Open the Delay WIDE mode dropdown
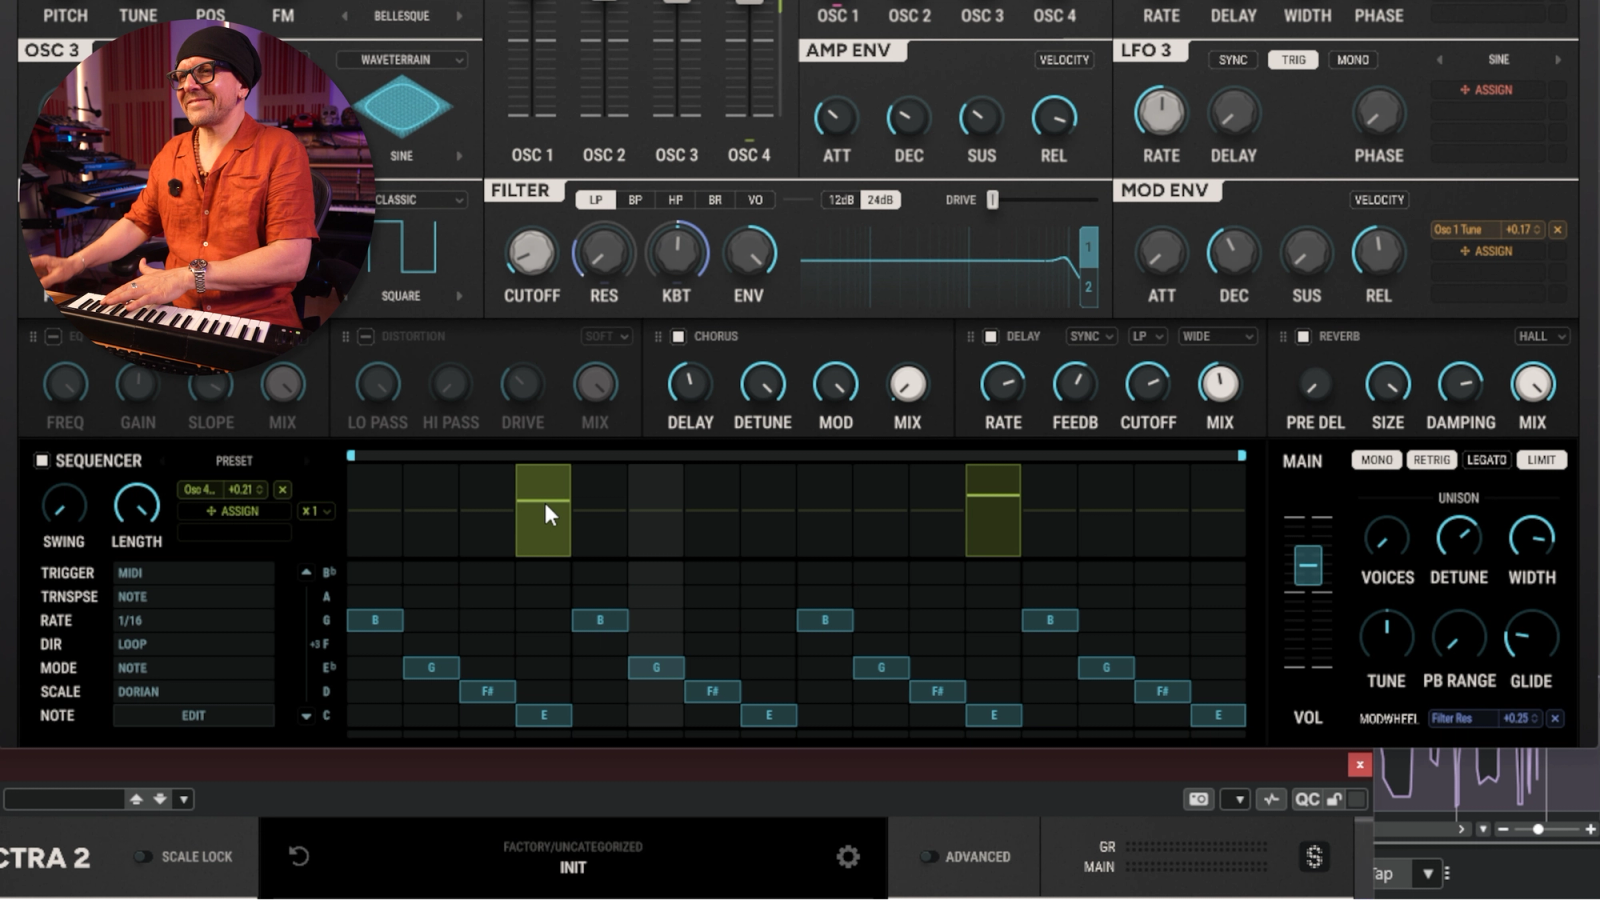This screenshot has height=900, width=1600. pyautogui.click(x=1217, y=336)
